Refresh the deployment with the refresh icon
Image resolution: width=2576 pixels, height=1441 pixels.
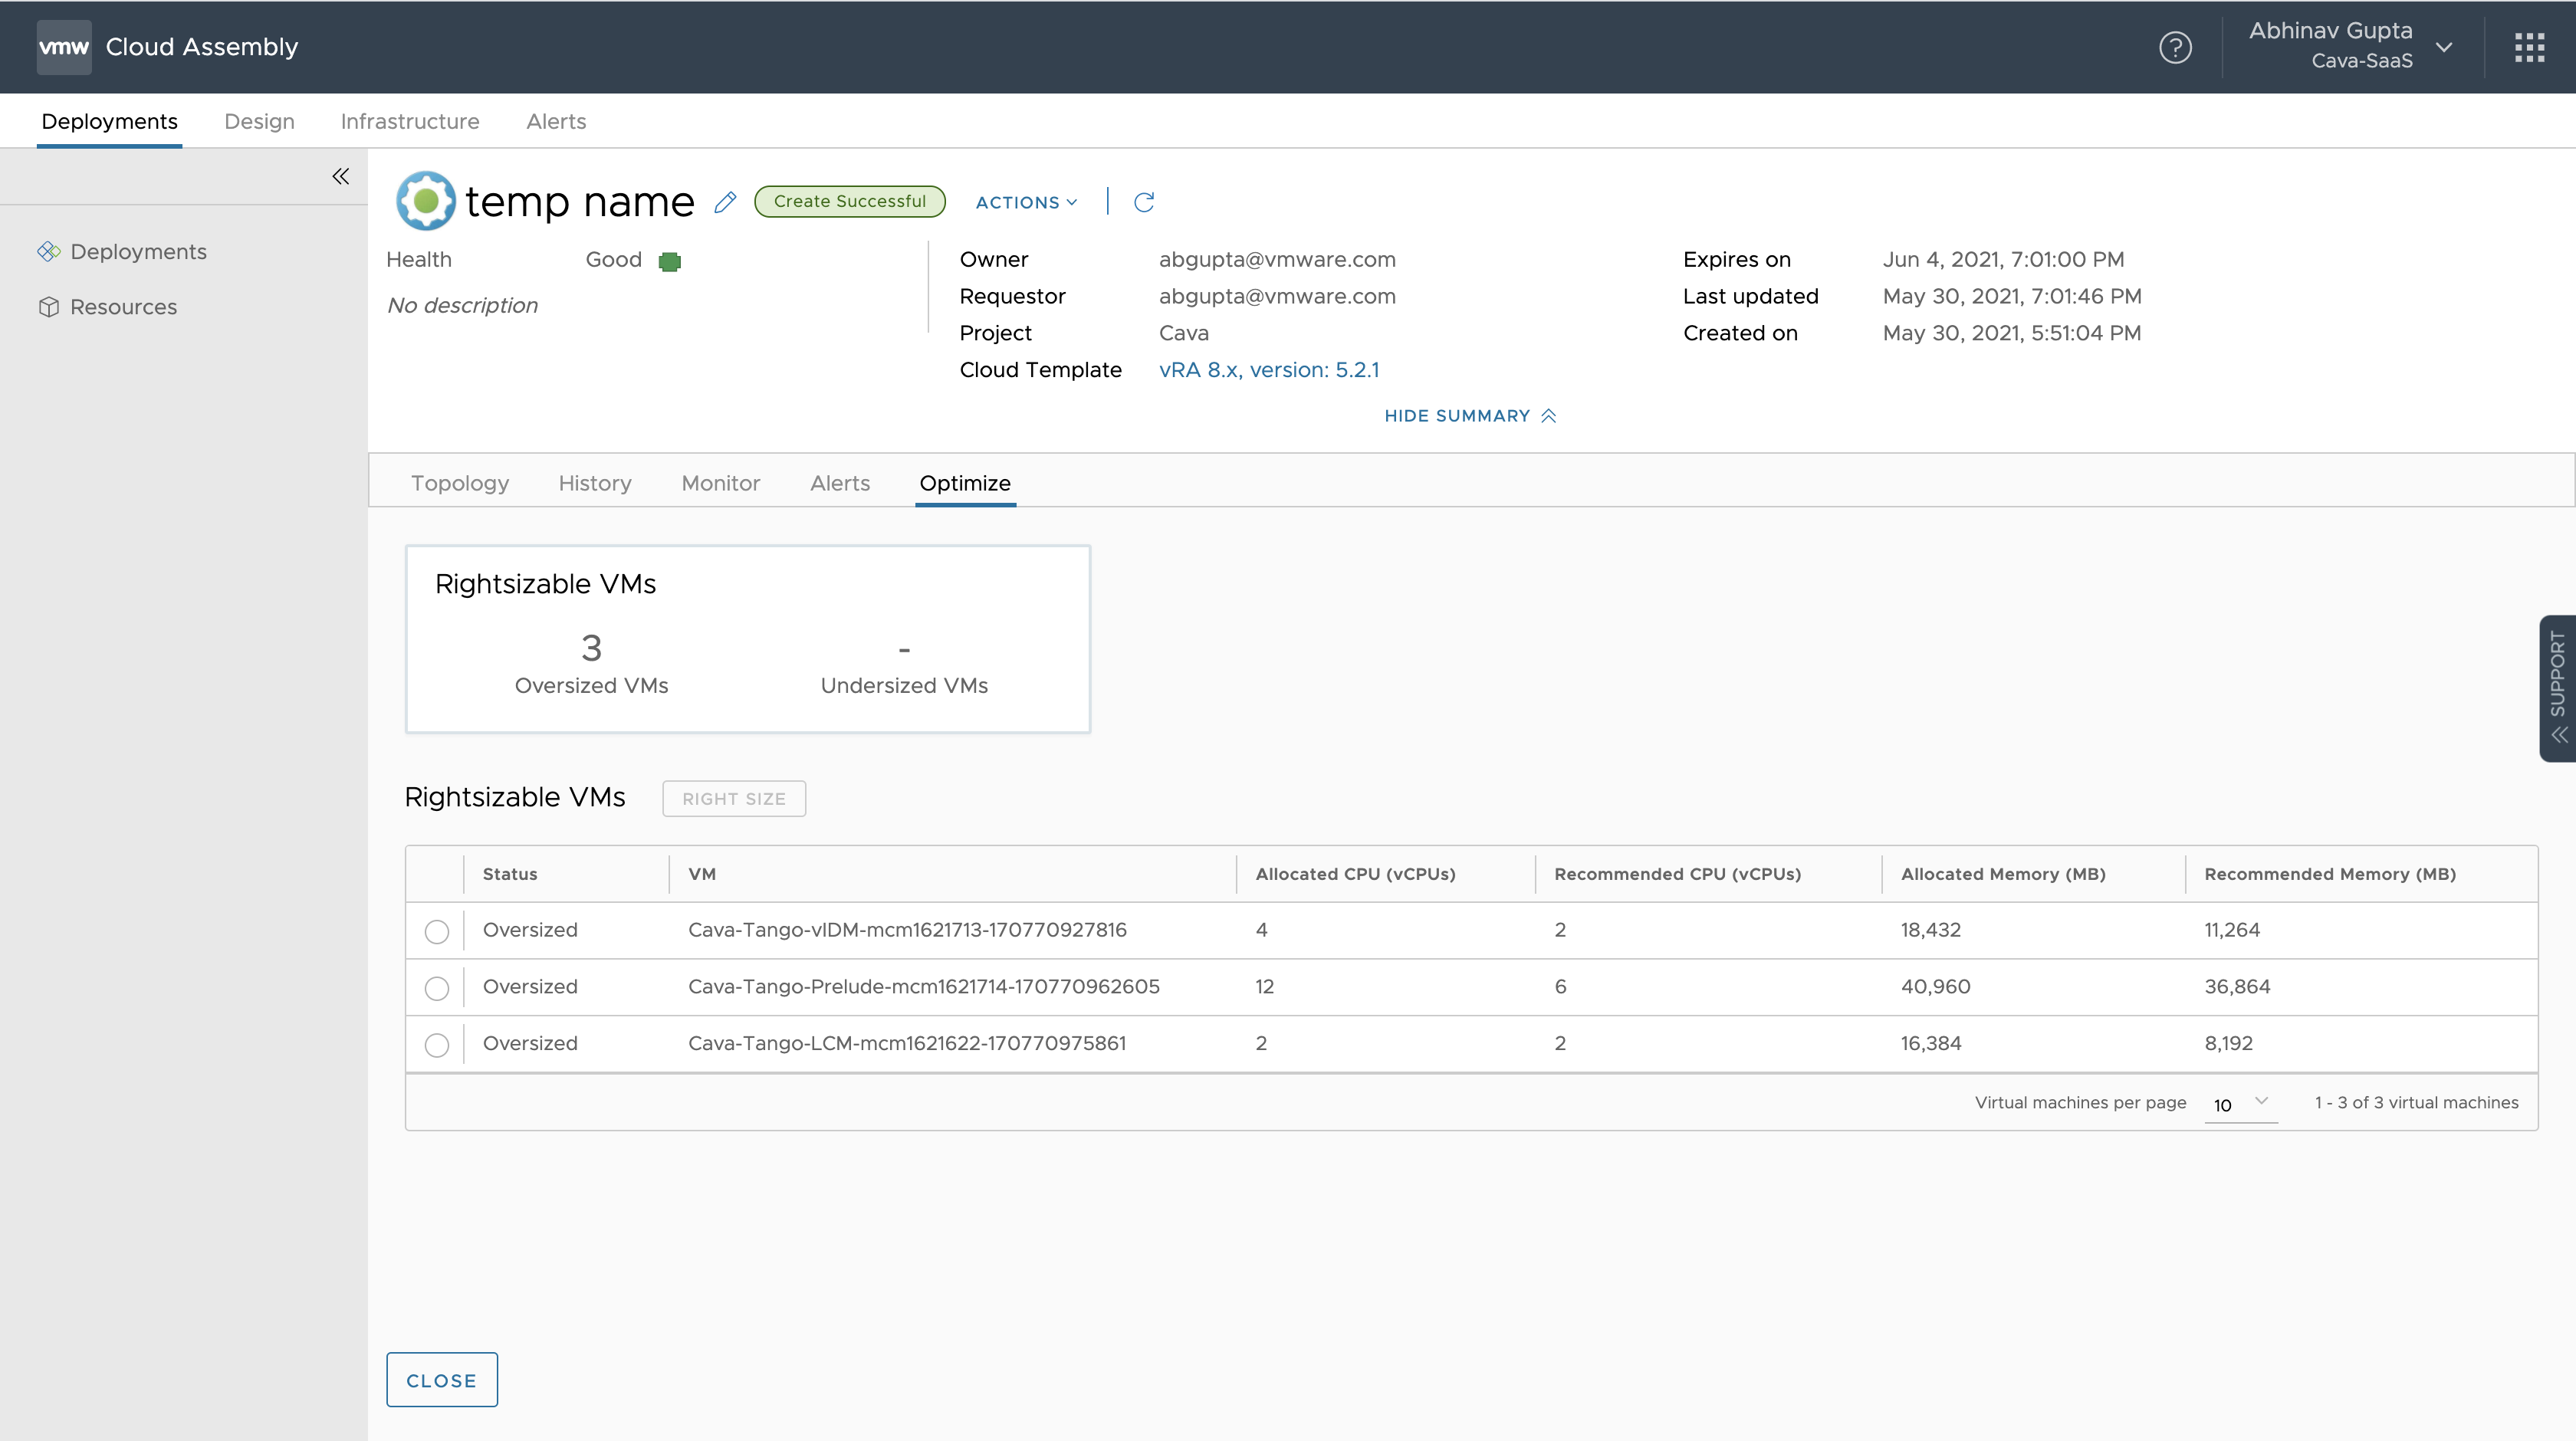tap(1144, 202)
